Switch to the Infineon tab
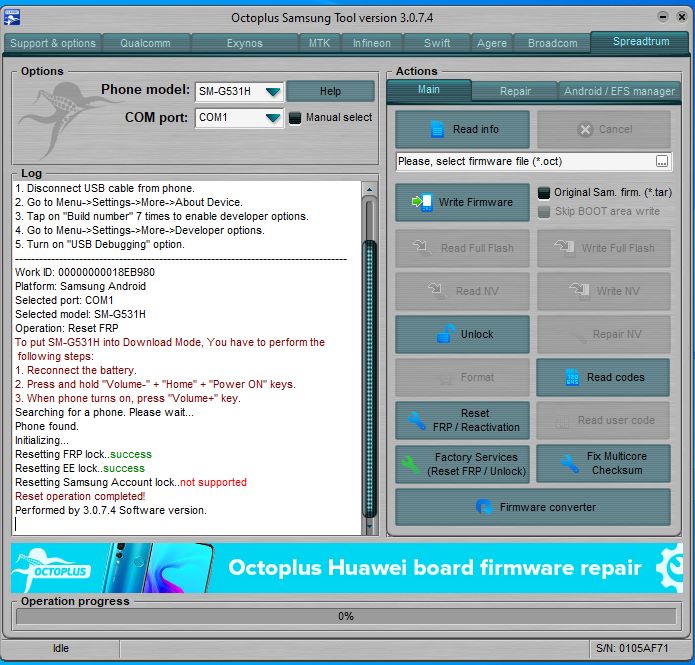Image resolution: width=695 pixels, height=665 pixels. (371, 43)
